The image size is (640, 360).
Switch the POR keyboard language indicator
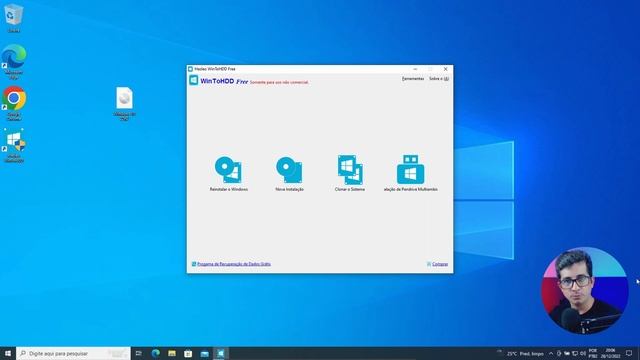tap(593, 353)
